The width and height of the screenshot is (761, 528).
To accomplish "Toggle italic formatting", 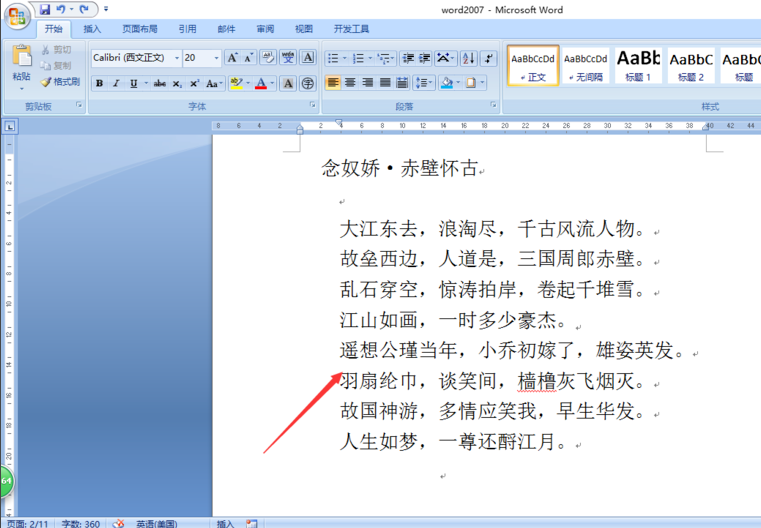I will [116, 83].
